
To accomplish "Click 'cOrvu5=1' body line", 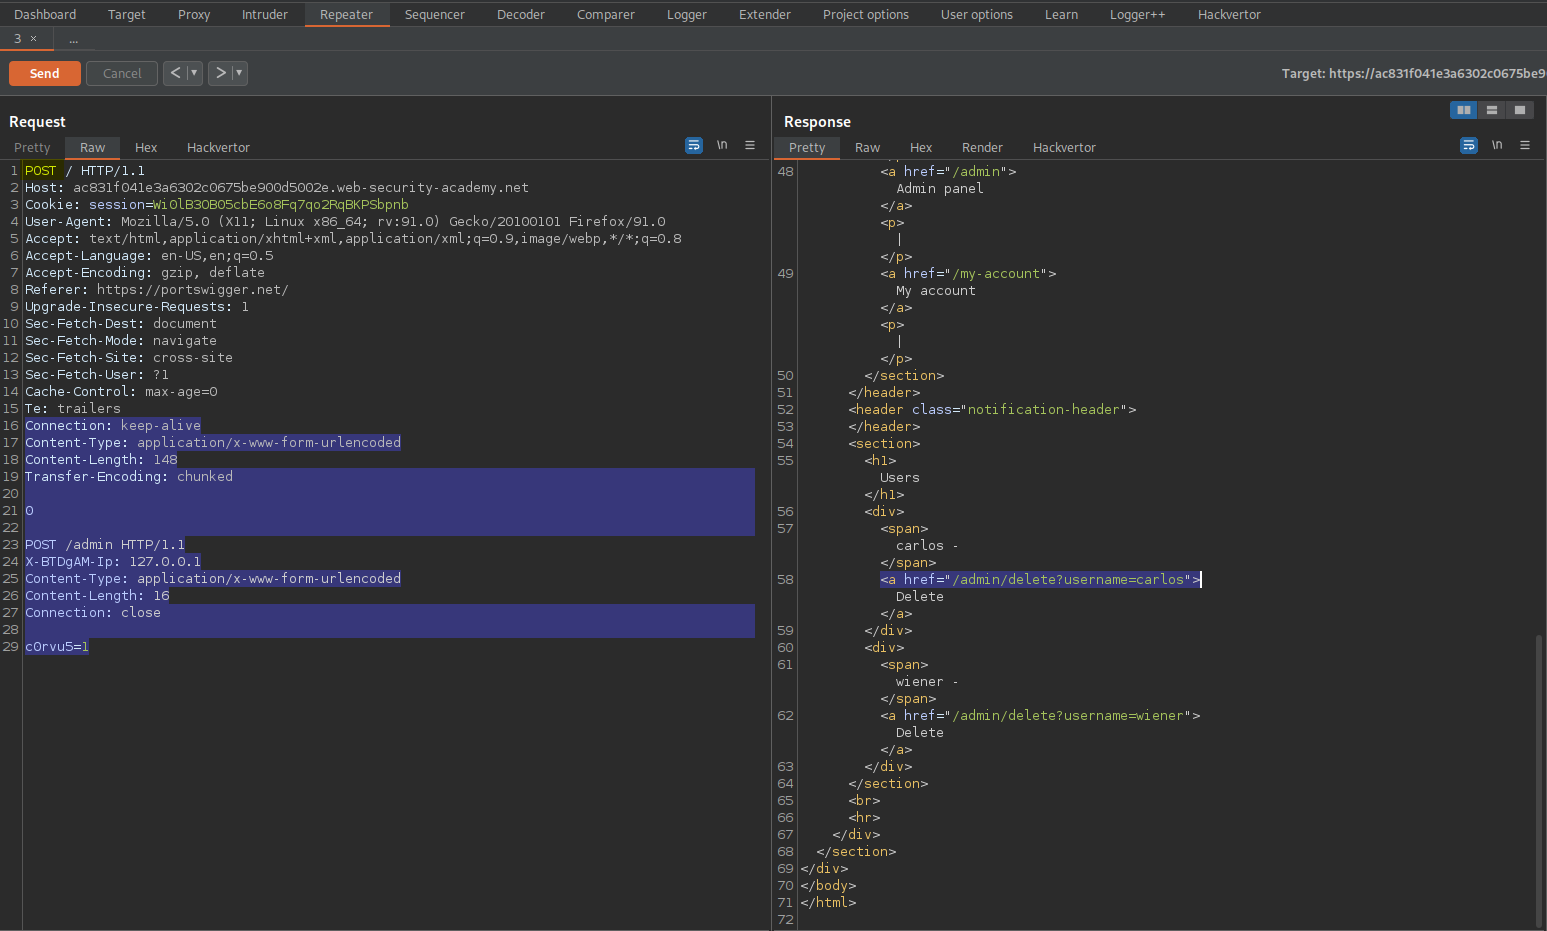I will 57,646.
